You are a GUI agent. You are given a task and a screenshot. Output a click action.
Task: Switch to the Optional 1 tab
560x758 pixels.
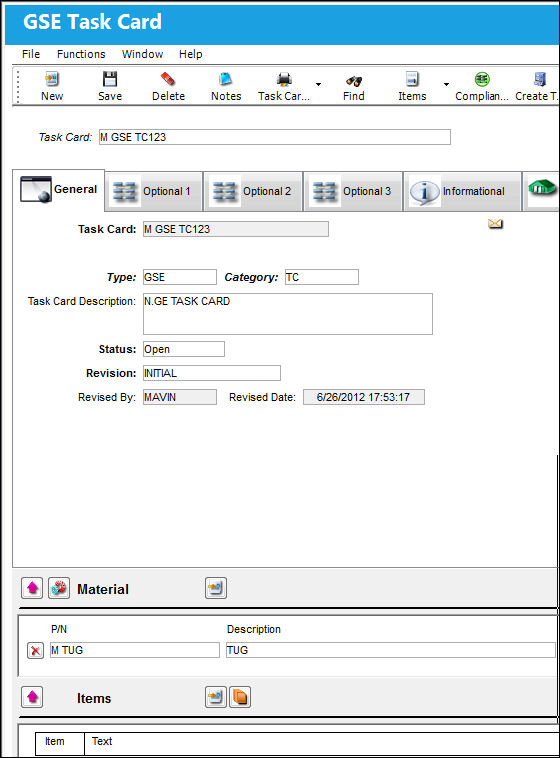tap(154, 191)
